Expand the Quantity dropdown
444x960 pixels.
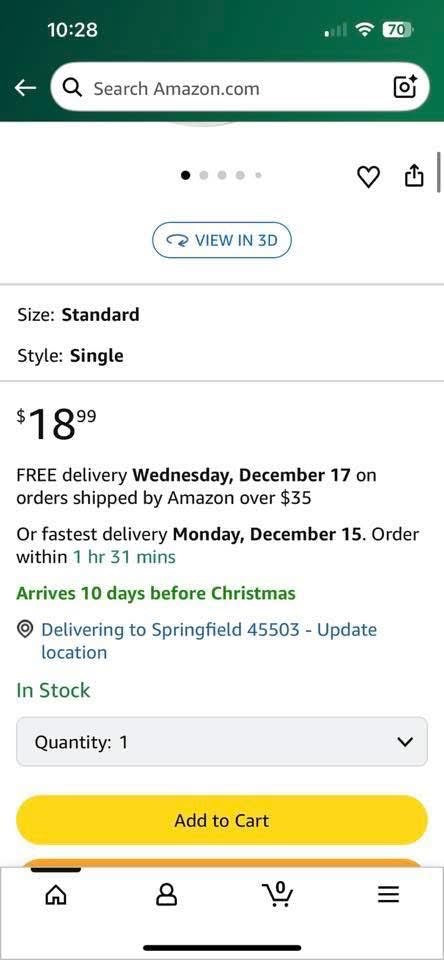click(222, 741)
